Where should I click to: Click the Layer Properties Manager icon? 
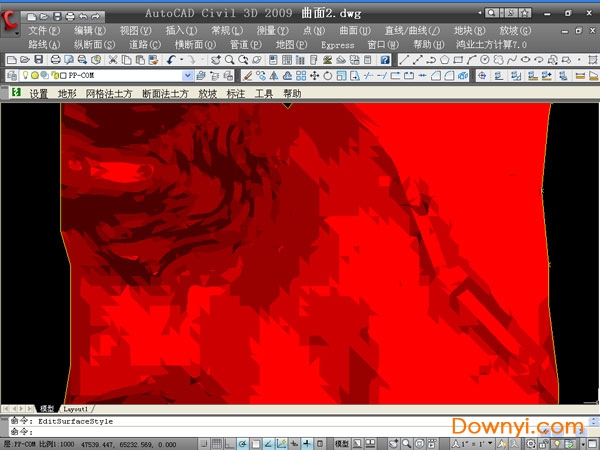click(x=10, y=76)
